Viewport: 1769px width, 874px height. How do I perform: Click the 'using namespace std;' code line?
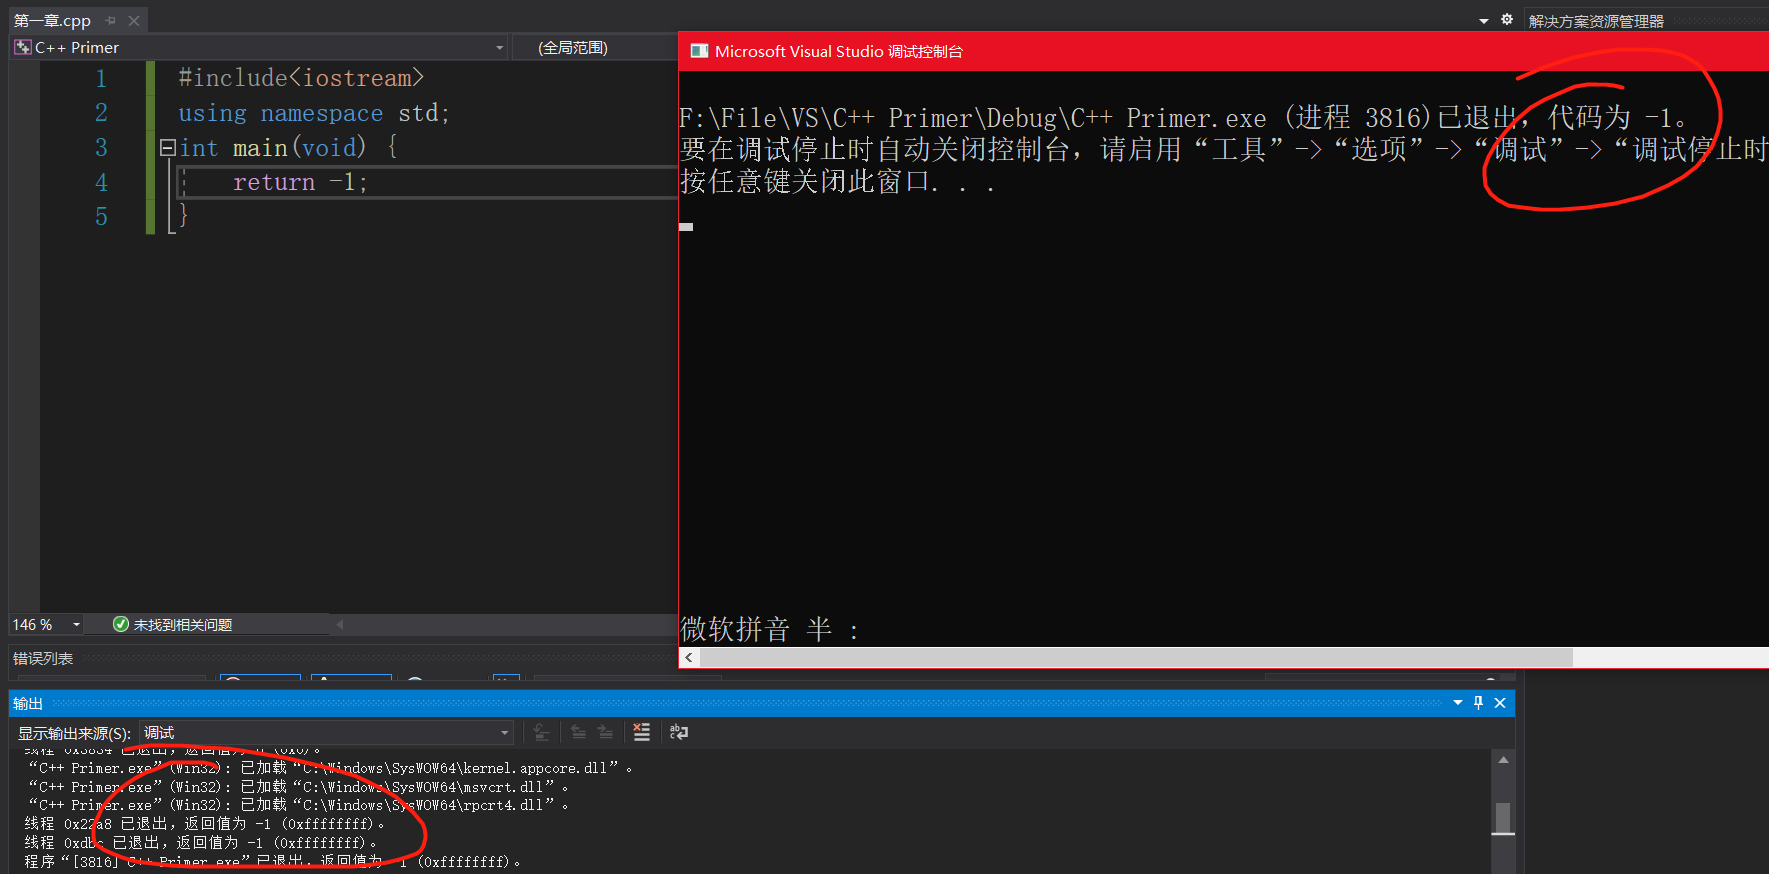(314, 113)
